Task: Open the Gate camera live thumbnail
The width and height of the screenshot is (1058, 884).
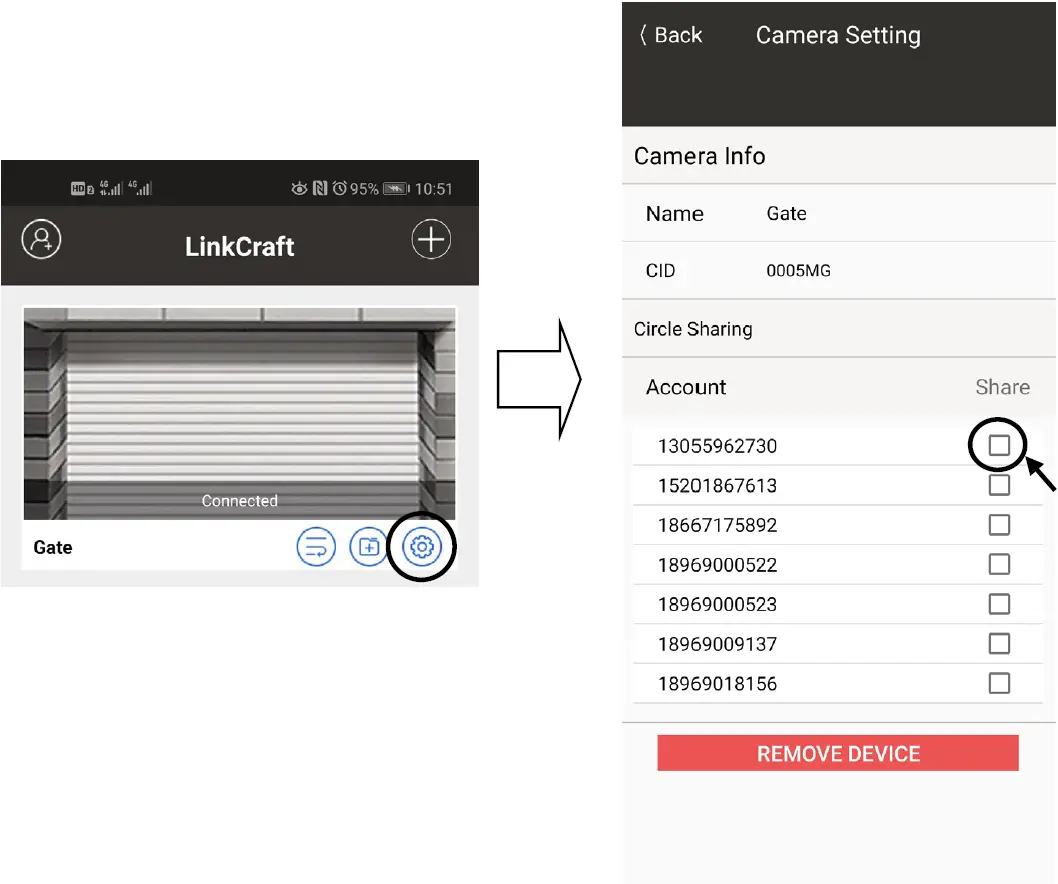Action: (x=240, y=414)
